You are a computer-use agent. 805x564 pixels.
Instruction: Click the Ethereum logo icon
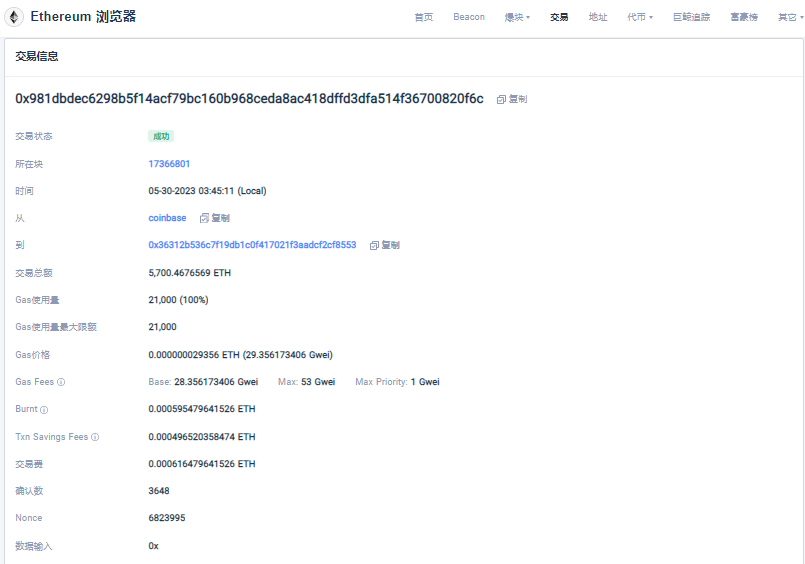tap(15, 17)
